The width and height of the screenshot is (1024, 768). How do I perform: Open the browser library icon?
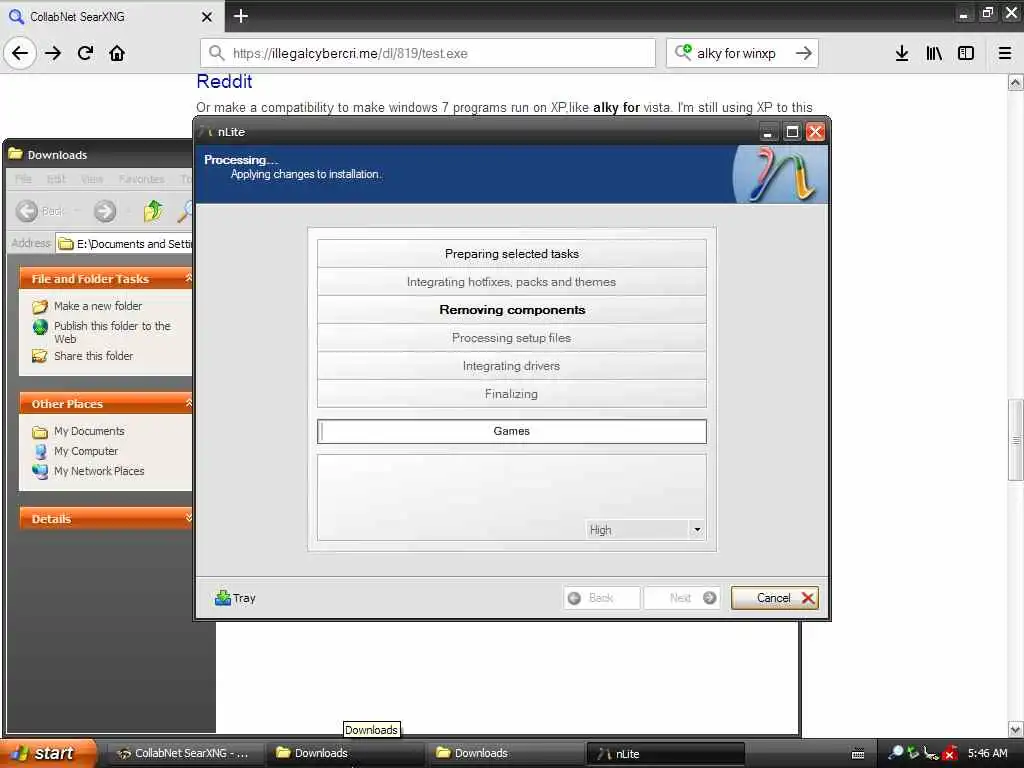pyautogui.click(x=934, y=53)
